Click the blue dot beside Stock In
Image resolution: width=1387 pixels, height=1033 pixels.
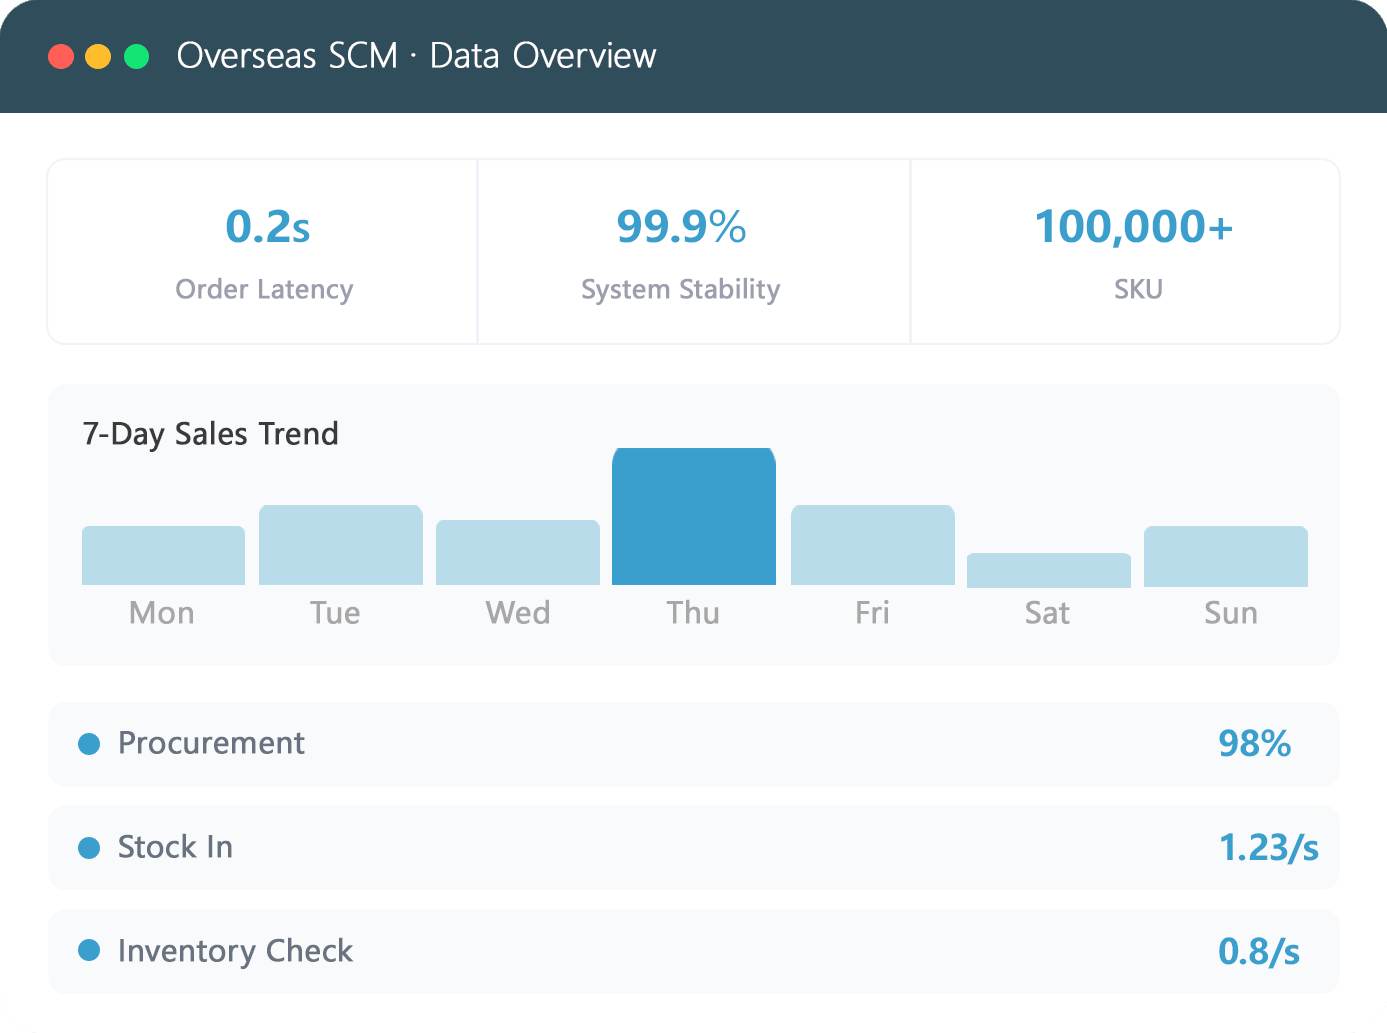(x=89, y=848)
